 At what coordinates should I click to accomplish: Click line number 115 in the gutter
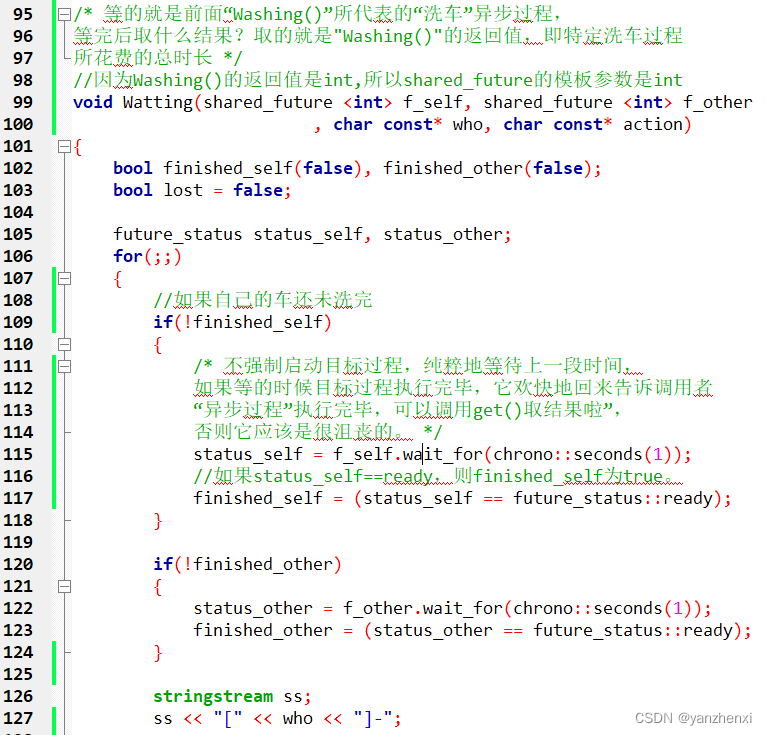(x=18, y=454)
